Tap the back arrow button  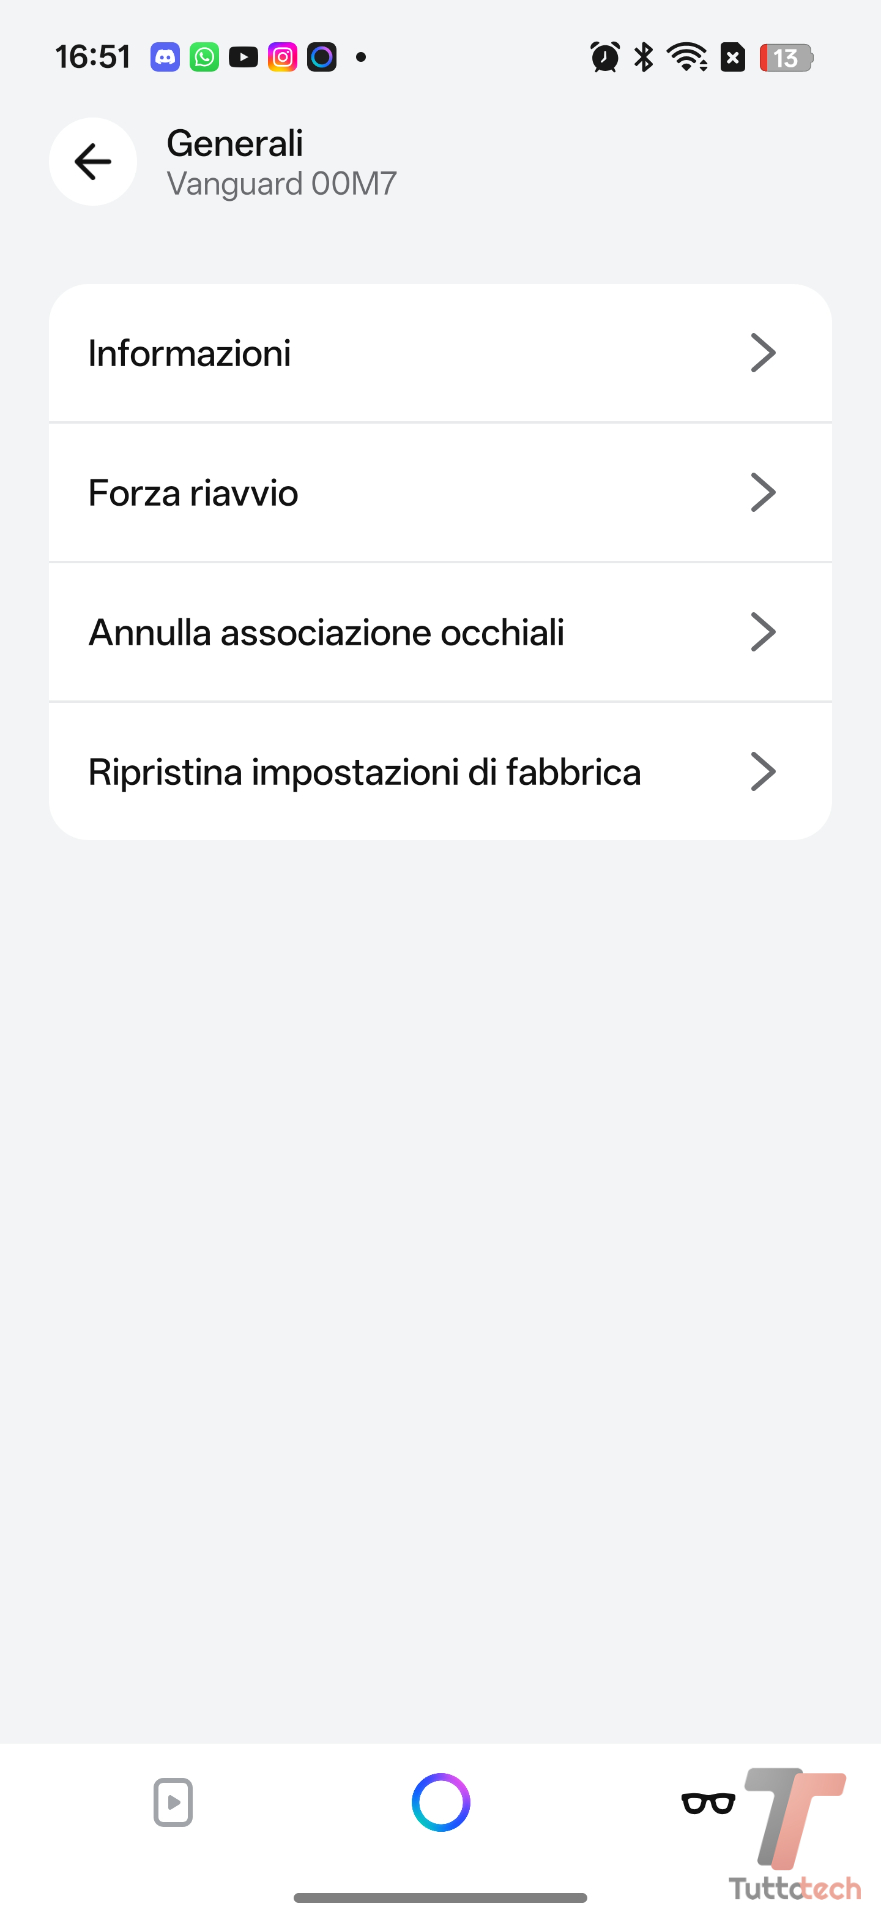point(93,162)
